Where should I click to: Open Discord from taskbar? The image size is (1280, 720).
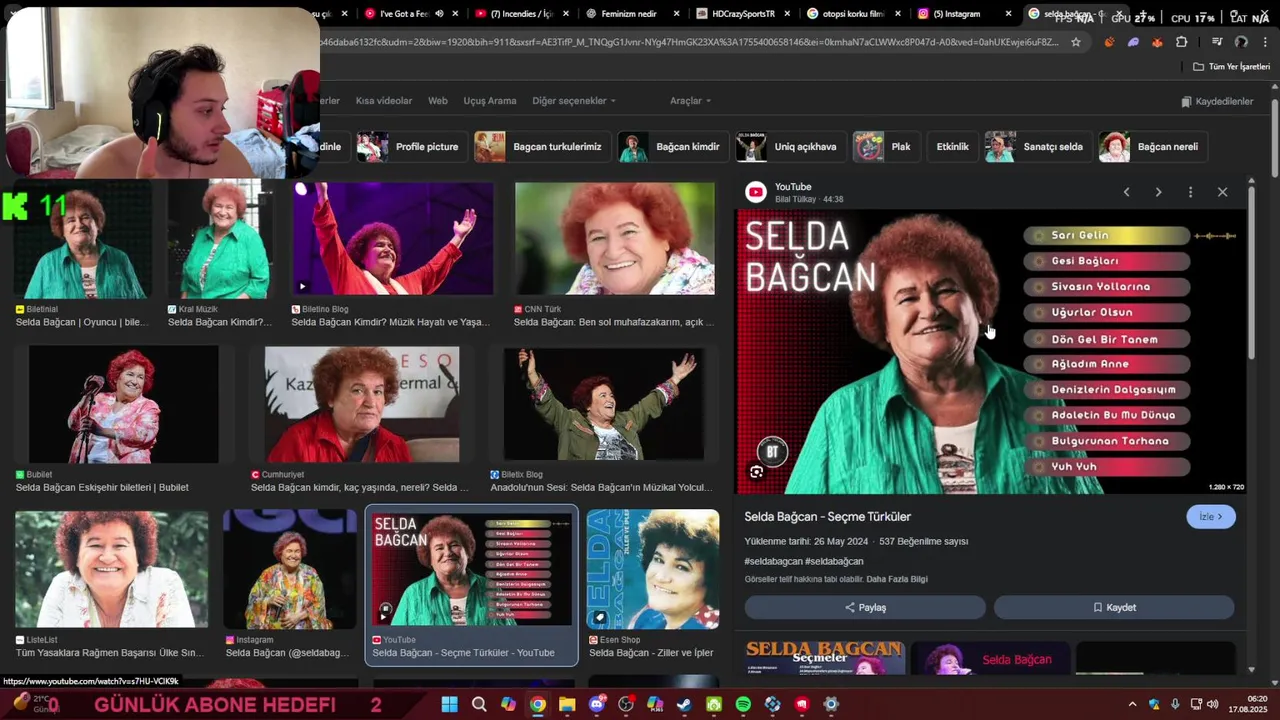click(x=597, y=704)
